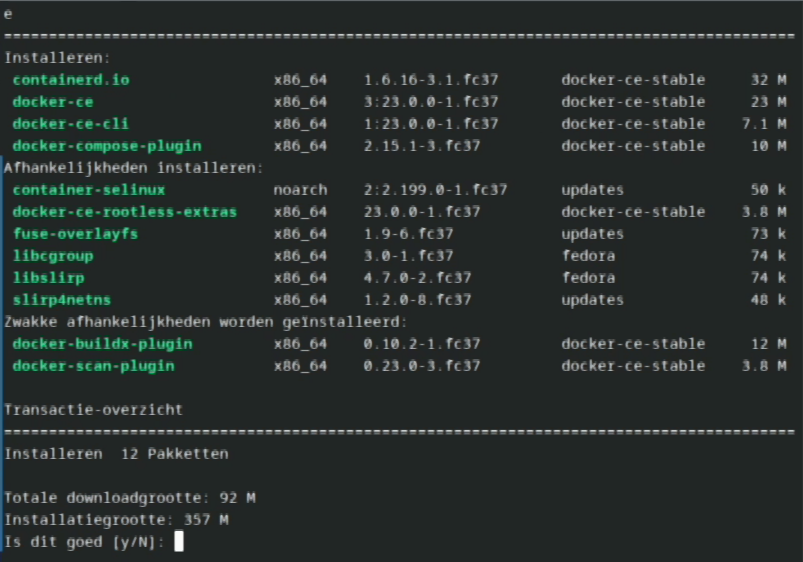
Task: Select the slirp4netns package name
Action: 62,300
